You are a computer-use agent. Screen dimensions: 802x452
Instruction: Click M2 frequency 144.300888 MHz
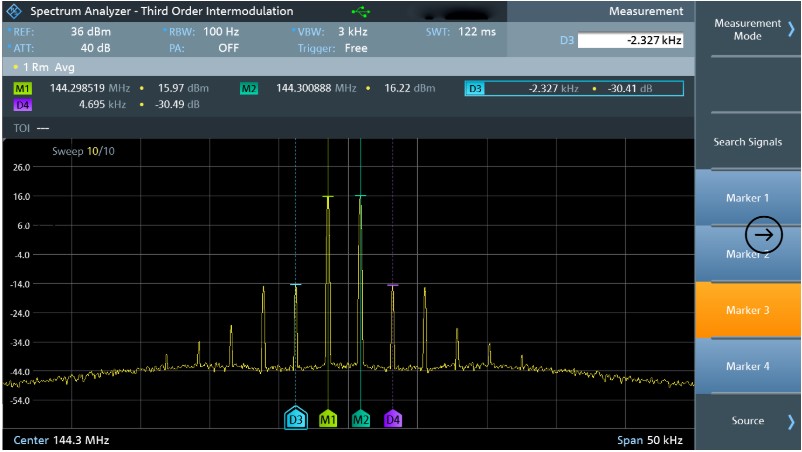316,88
